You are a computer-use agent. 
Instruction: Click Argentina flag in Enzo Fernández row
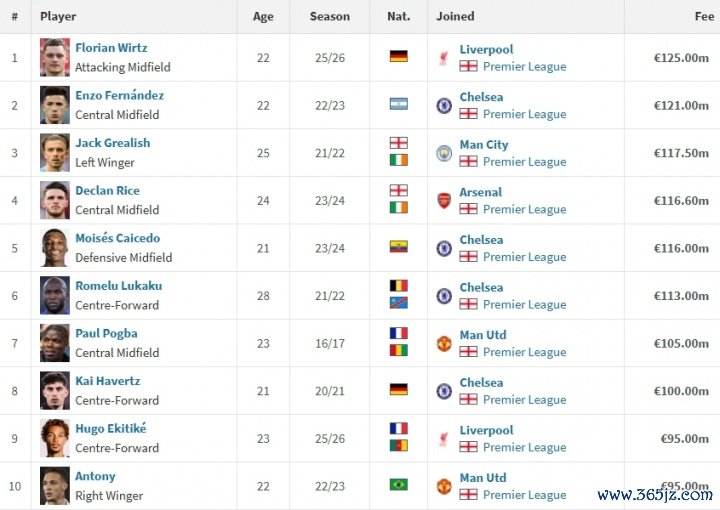click(x=398, y=104)
